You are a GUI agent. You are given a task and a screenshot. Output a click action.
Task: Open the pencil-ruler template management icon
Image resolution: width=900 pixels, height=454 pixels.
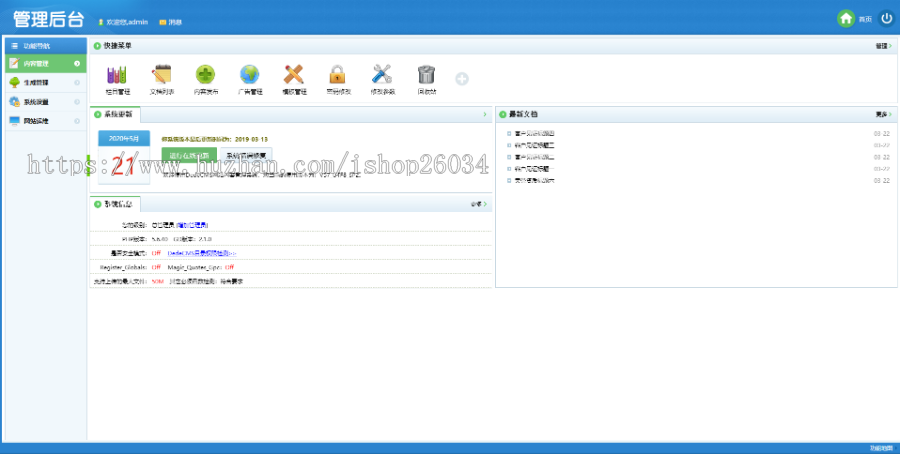(x=293, y=75)
